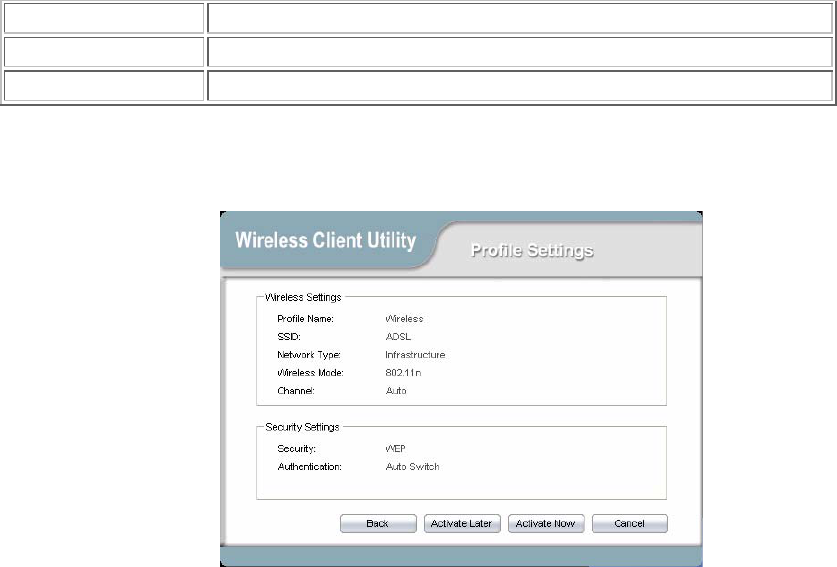
Task: Click SSID value 'ADSL'
Action: (x=398, y=337)
